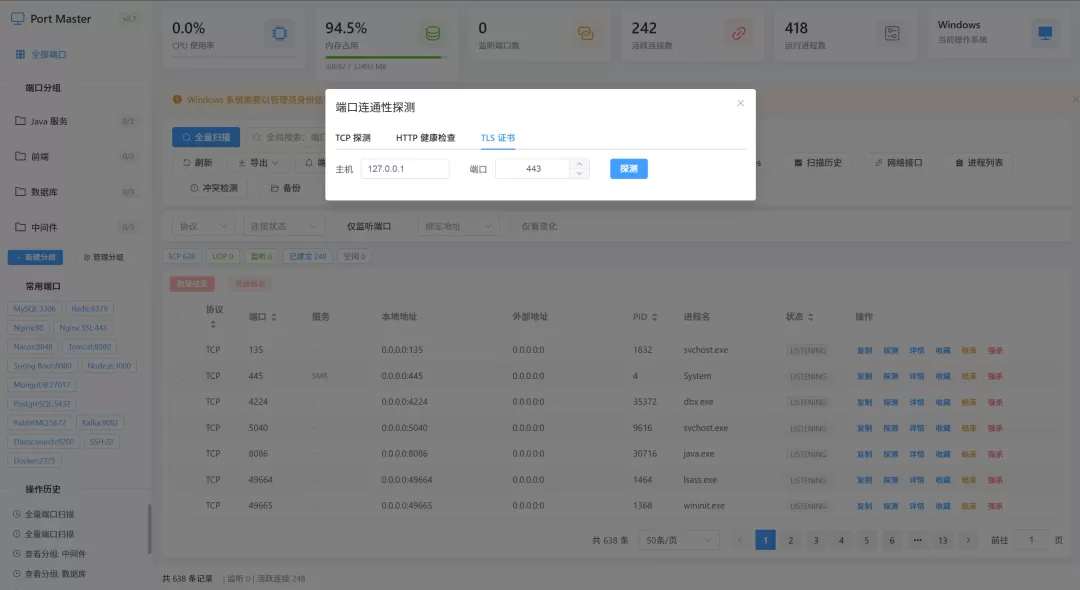1080x590 pixels.
Task: Click the memory usage database icon
Action: coord(433,33)
